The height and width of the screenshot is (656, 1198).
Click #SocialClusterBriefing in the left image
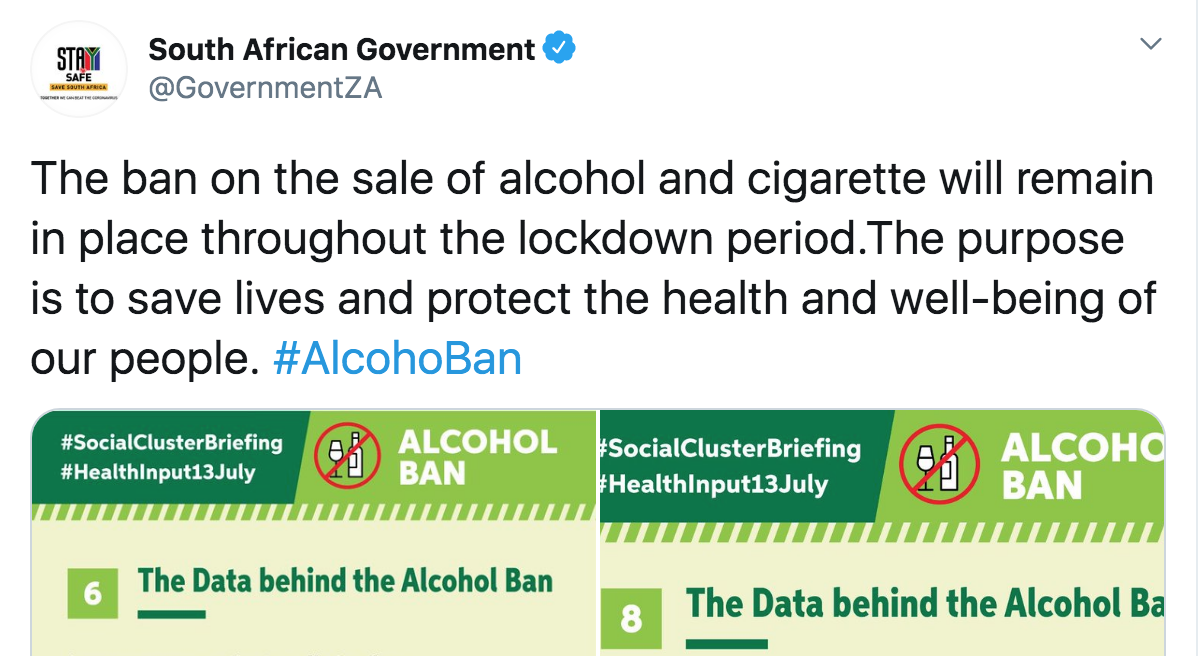tap(171, 442)
